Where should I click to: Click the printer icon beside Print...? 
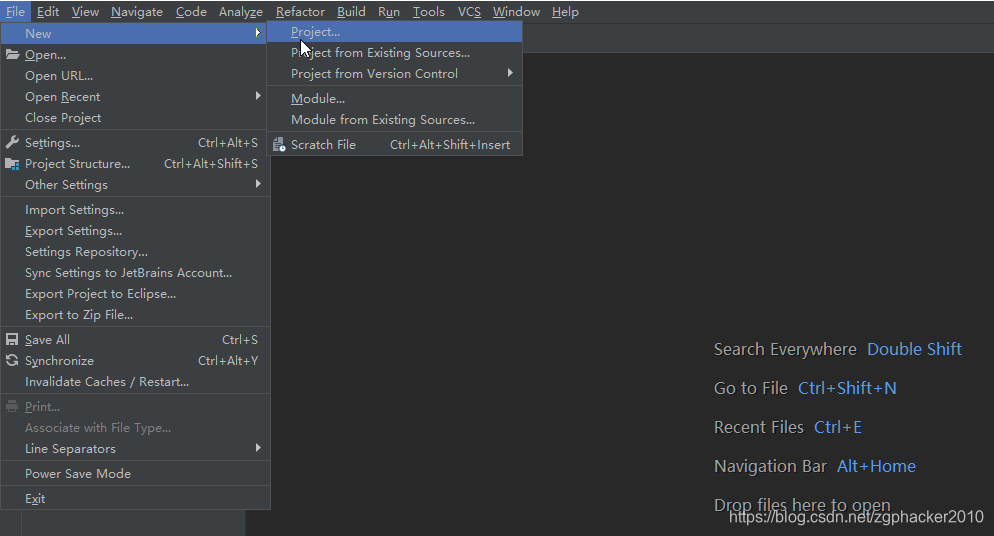click(12, 407)
